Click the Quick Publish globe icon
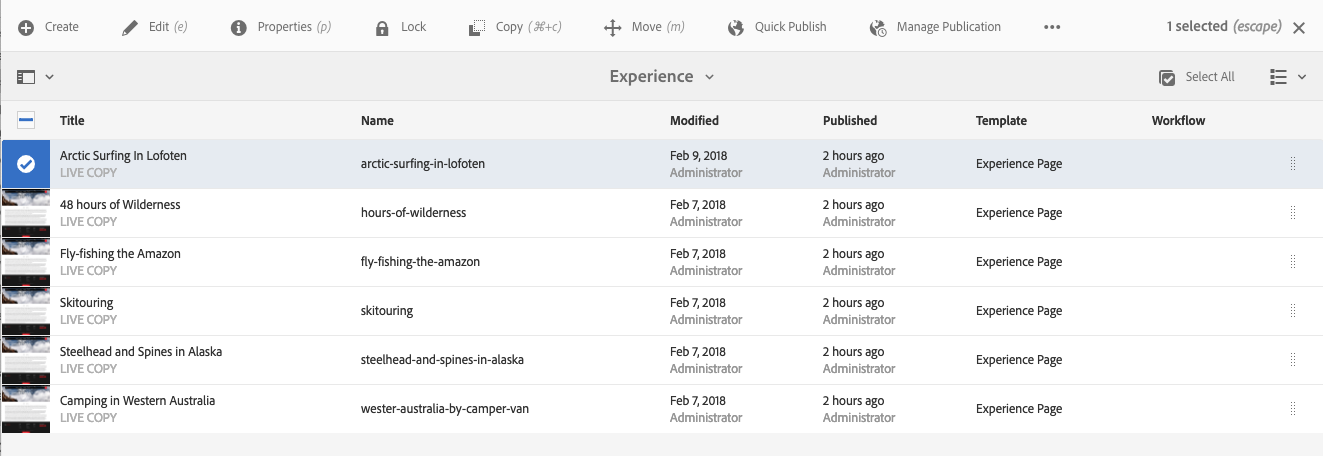 (736, 28)
